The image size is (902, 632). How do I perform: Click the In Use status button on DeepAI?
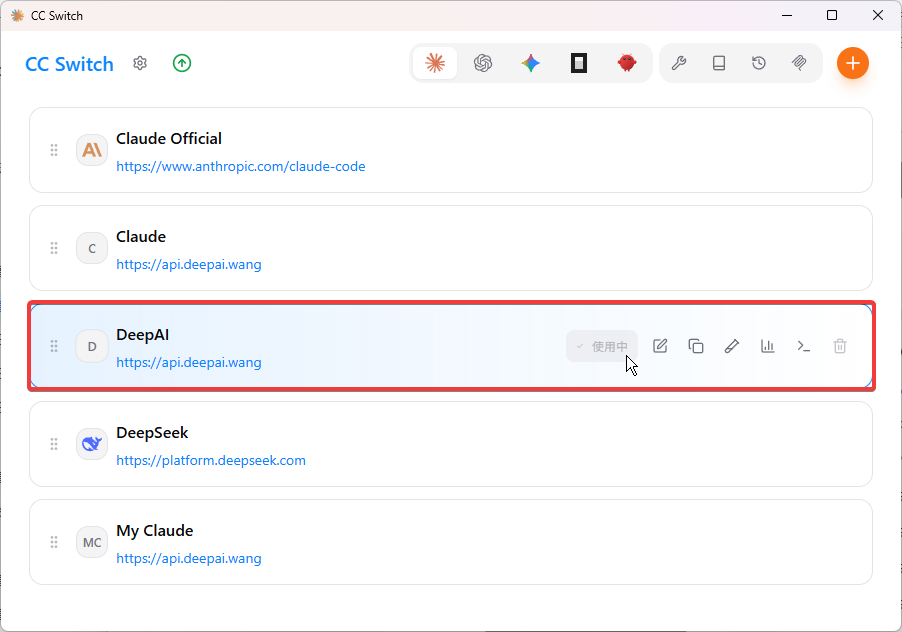click(x=602, y=346)
